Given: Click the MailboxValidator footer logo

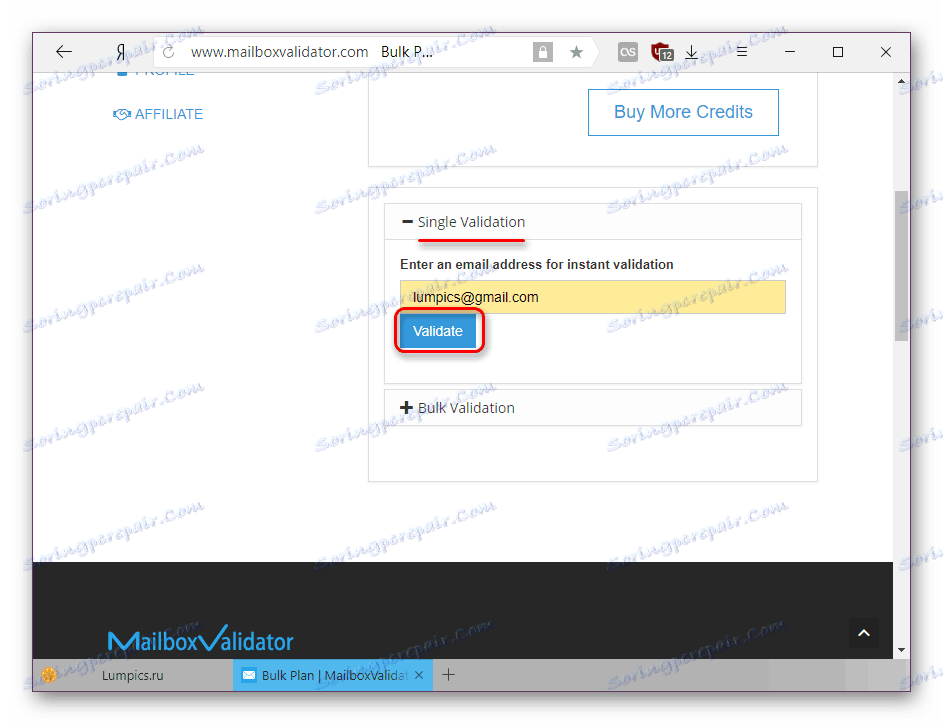Looking at the screenshot, I should point(202,639).
